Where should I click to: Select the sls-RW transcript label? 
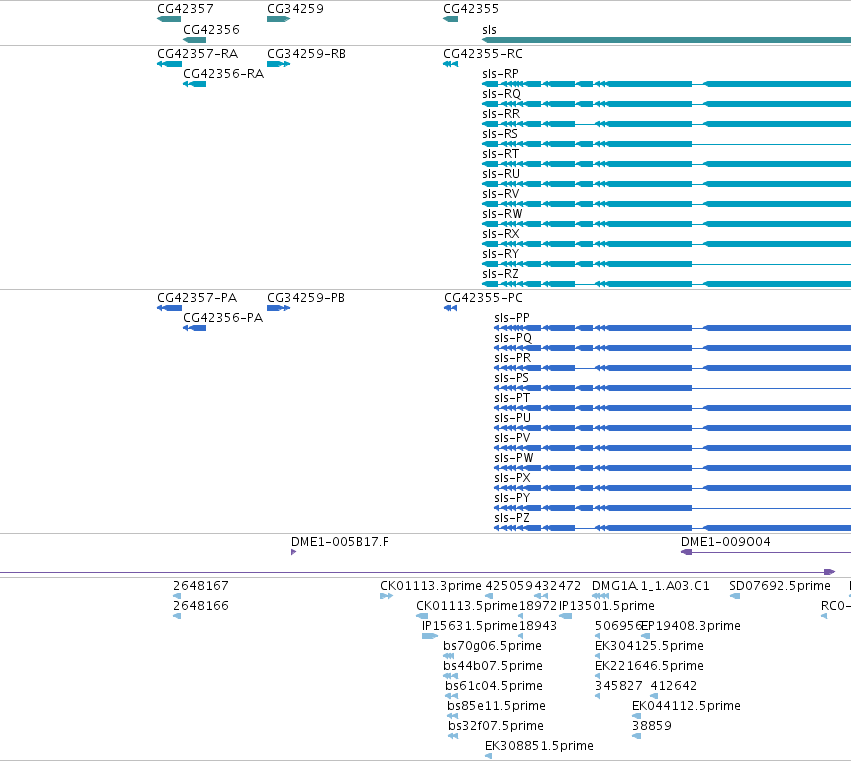[x=502, y=214]
